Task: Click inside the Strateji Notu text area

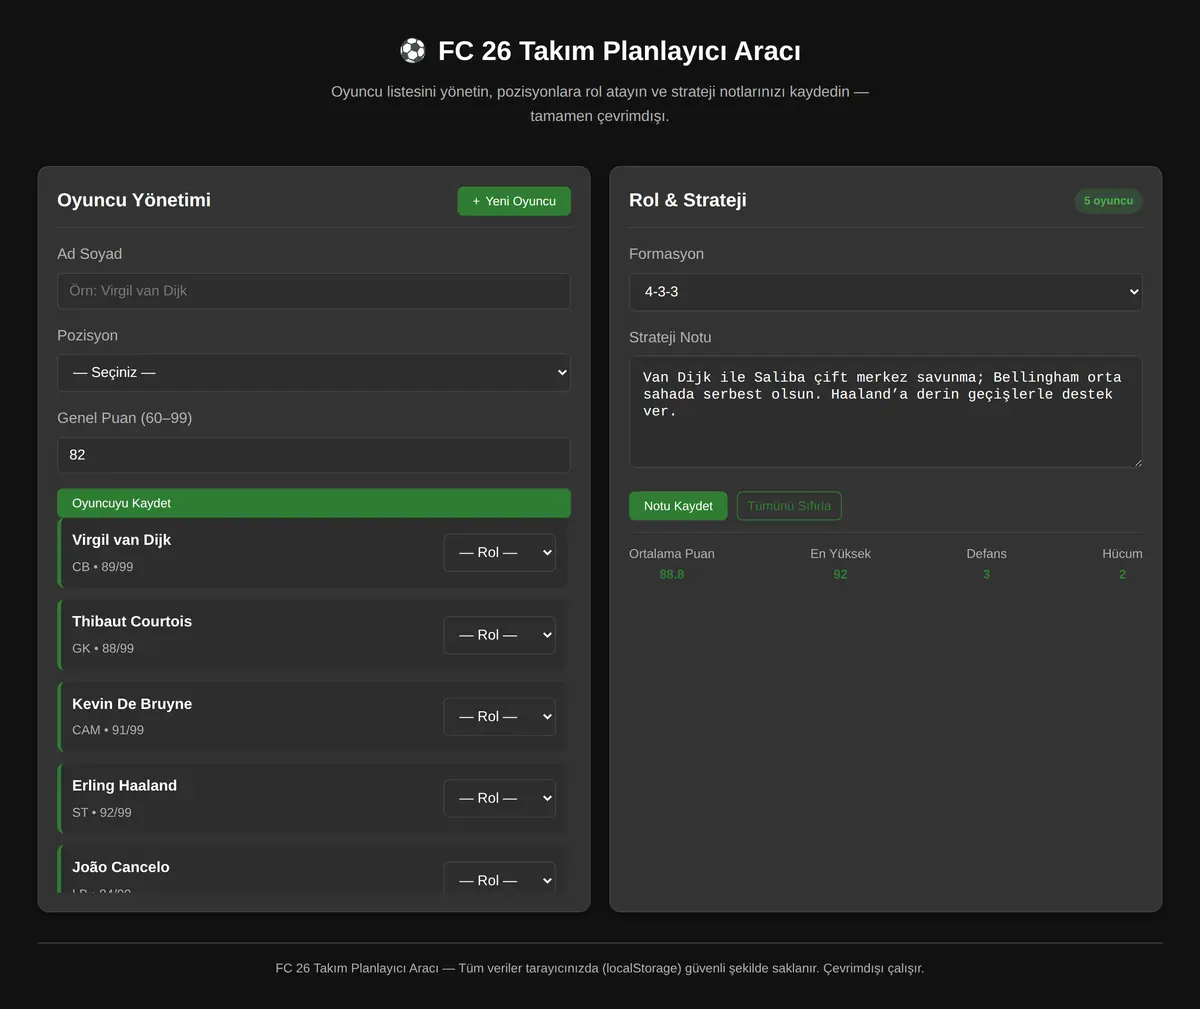Action: [886, 412]
